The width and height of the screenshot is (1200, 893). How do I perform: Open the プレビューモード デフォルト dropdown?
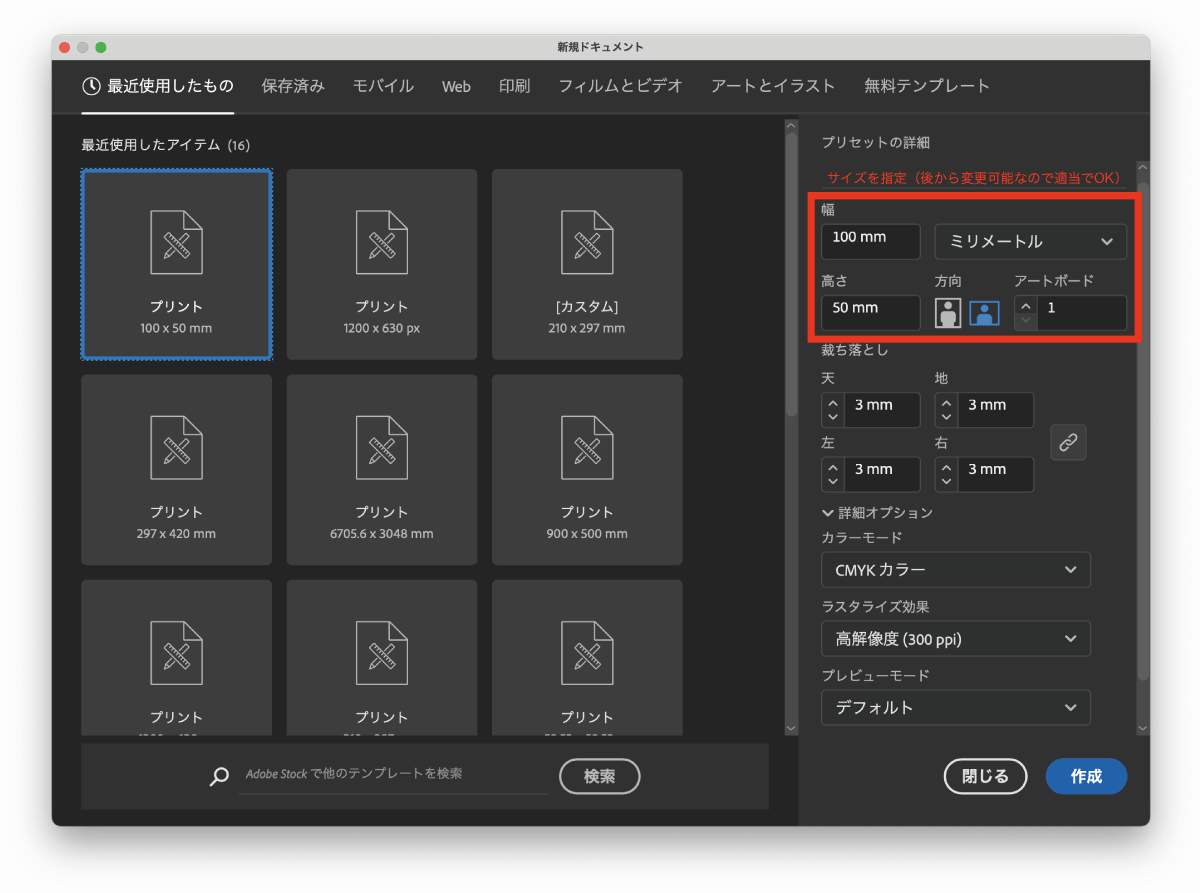click(x=955, y=707)
